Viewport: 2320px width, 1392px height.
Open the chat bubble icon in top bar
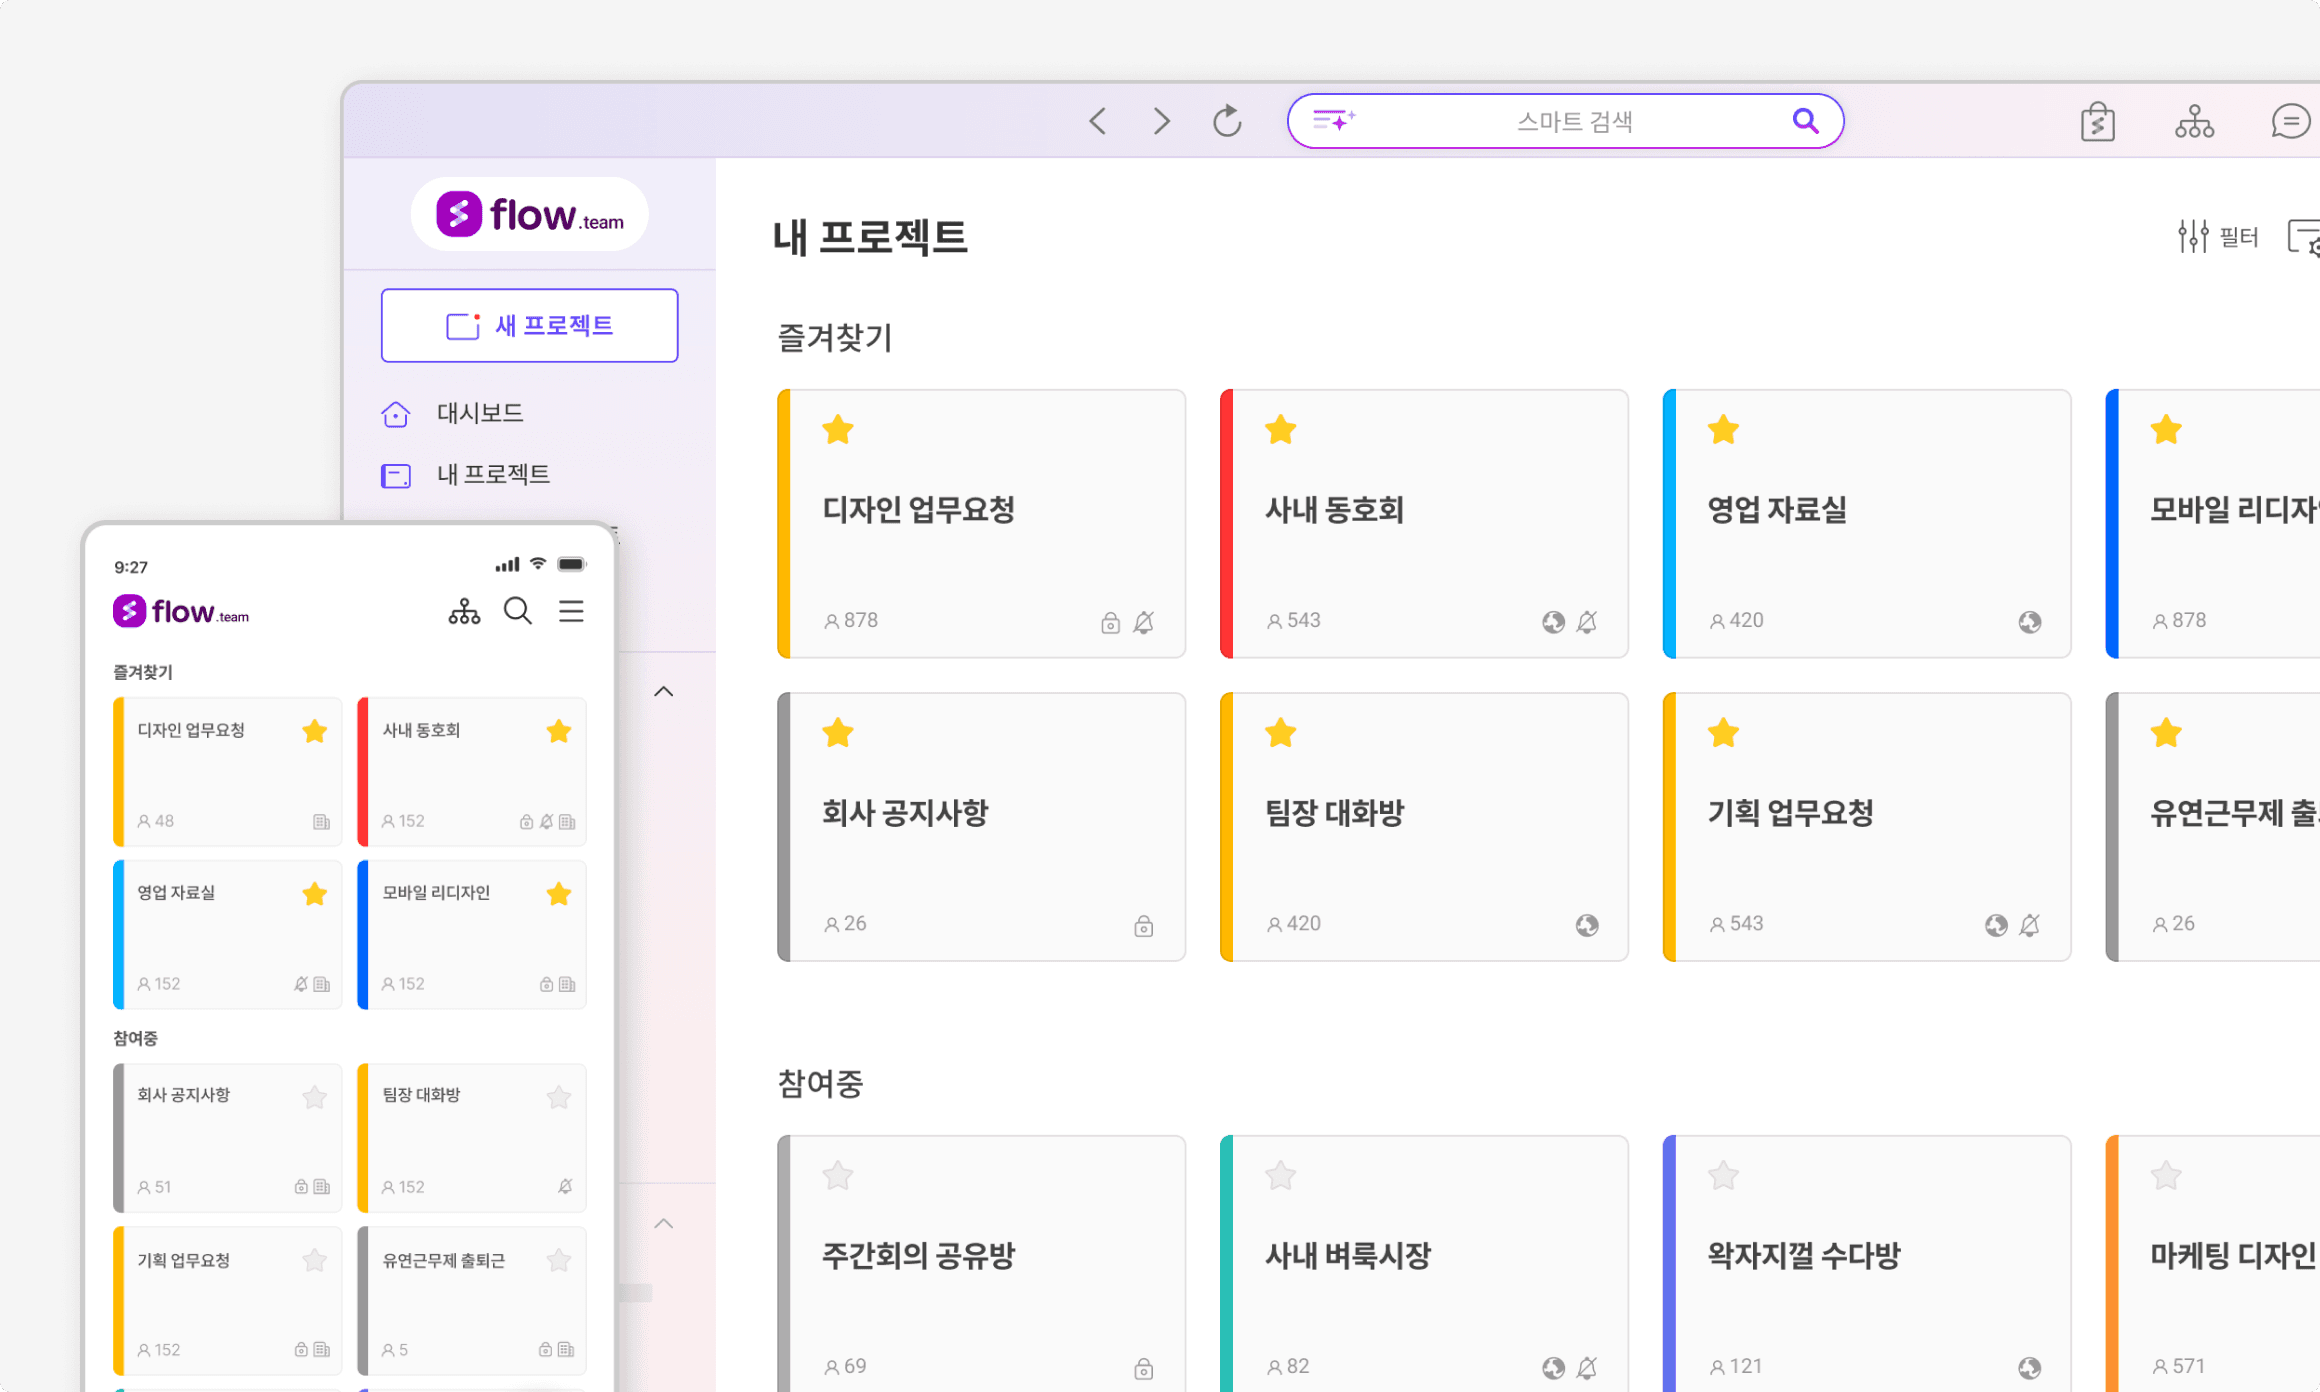coord(2290,122)
